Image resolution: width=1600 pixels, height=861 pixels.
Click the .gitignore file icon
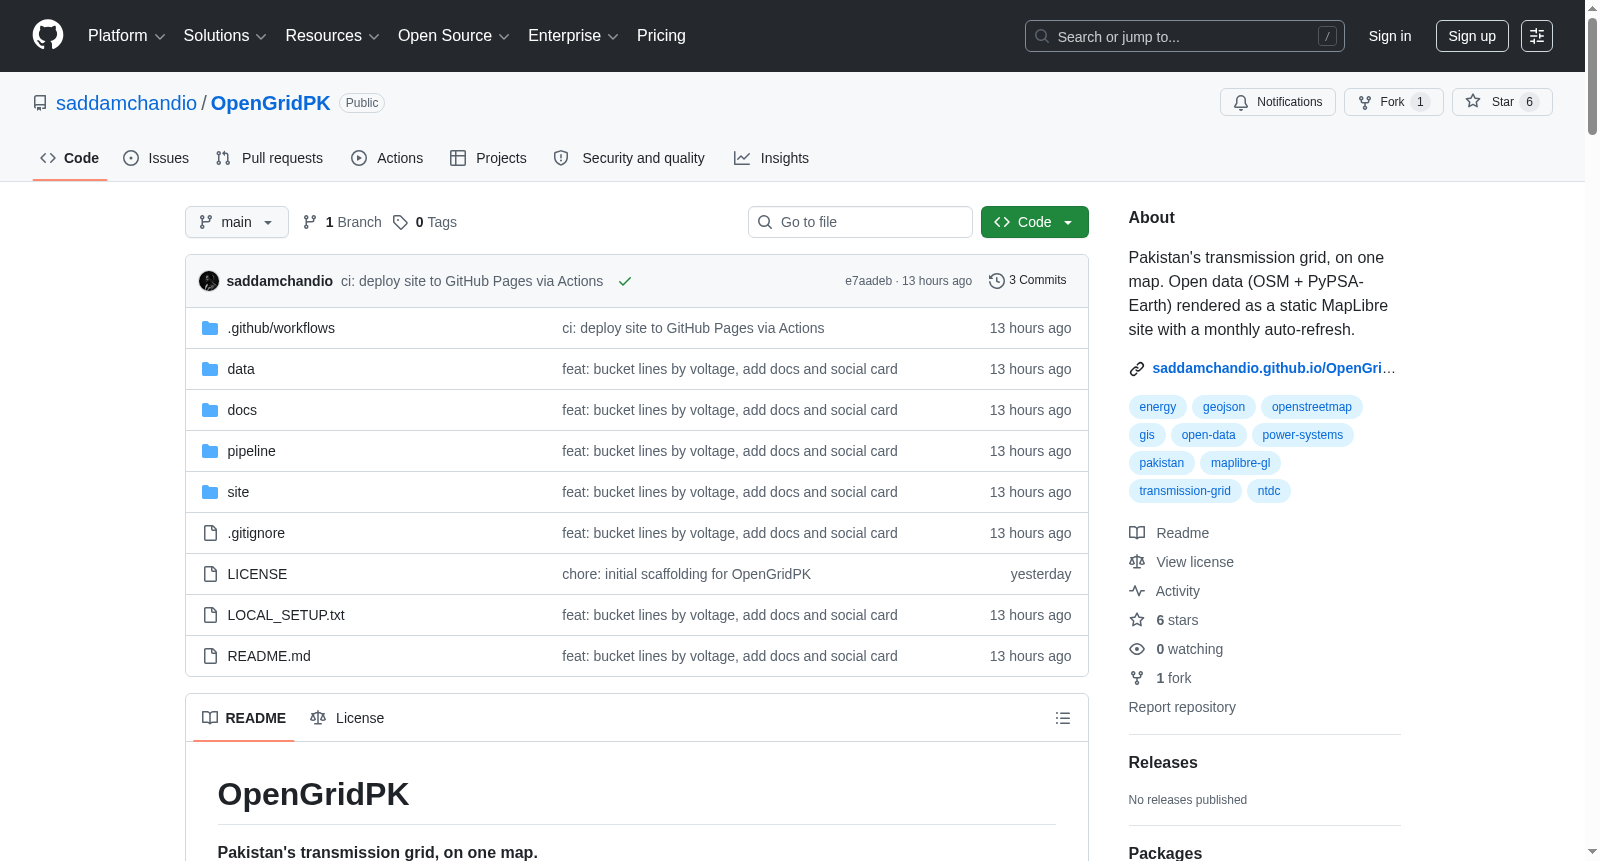210,533
